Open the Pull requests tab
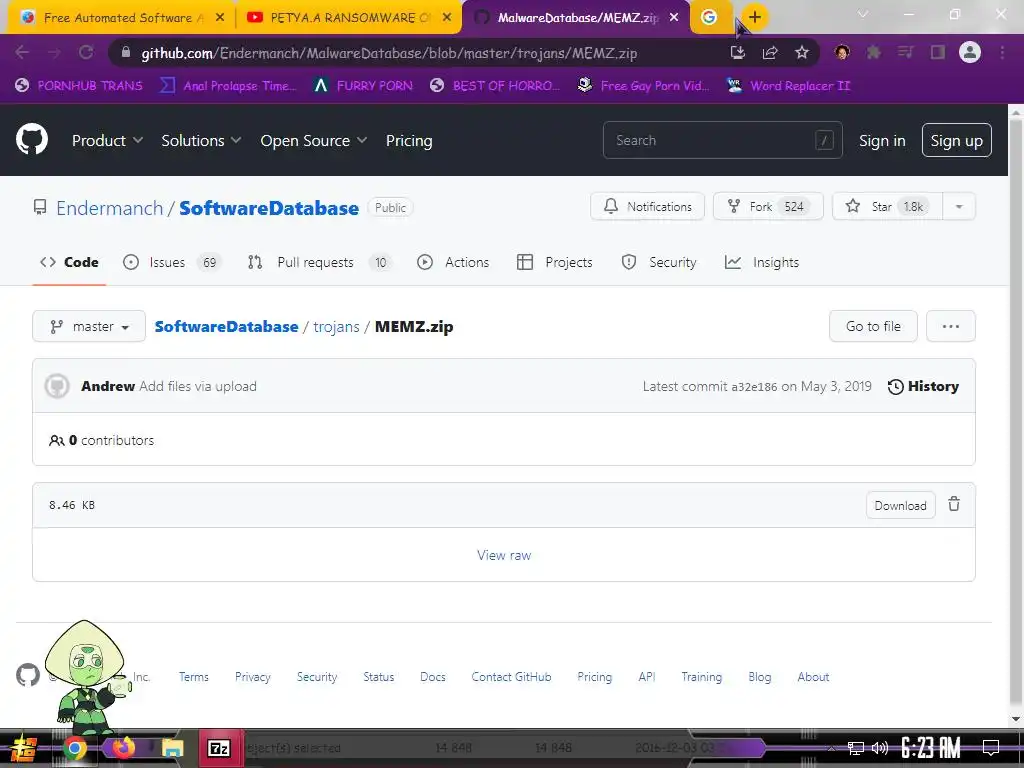The image size is (1024, 768). [x=319, y=262]
